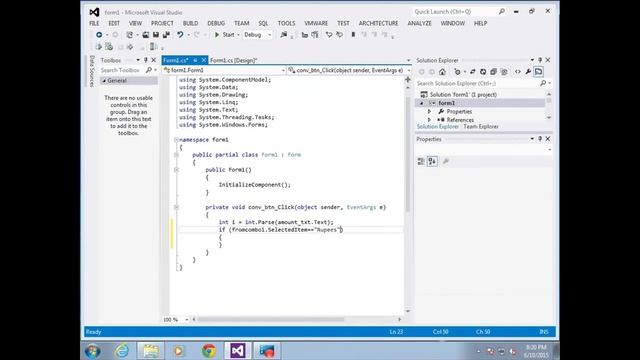
Task: Open the Solution Explorer window options dropdown
Action: (x=532, y=60)
